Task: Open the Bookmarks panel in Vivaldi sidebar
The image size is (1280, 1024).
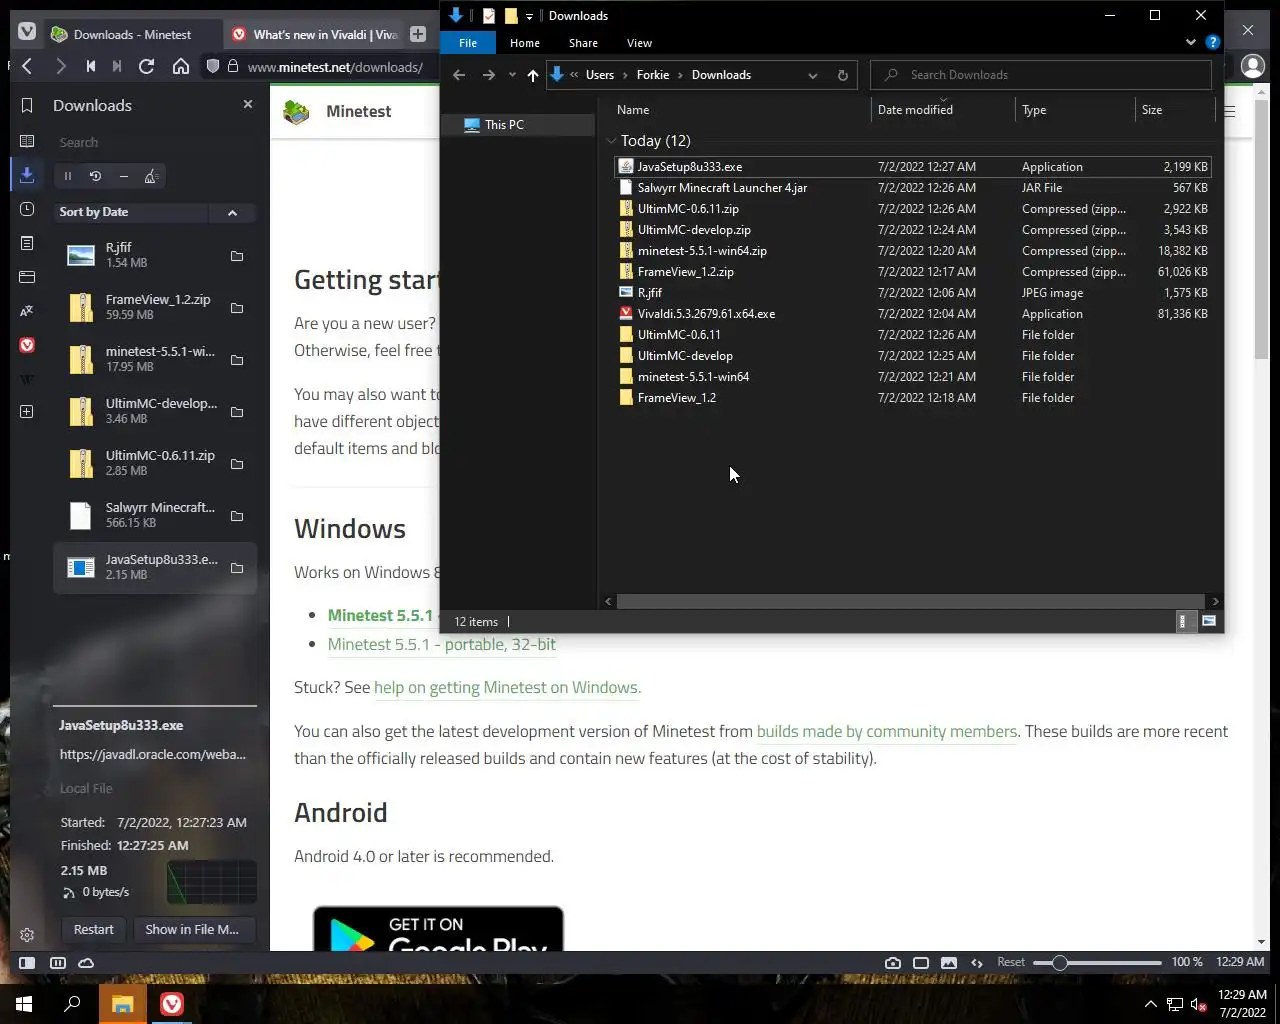Action: point(27,105)
